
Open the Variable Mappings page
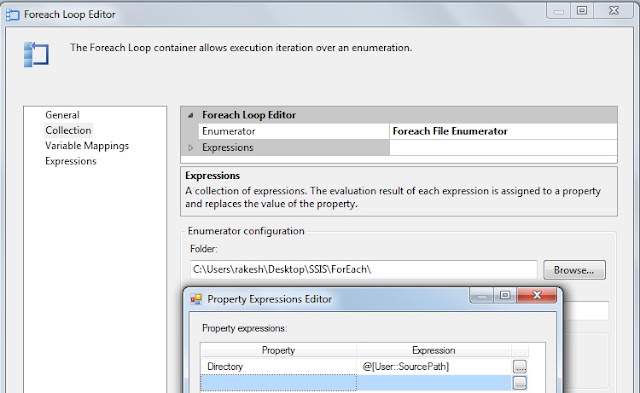(x=87, y=146)
